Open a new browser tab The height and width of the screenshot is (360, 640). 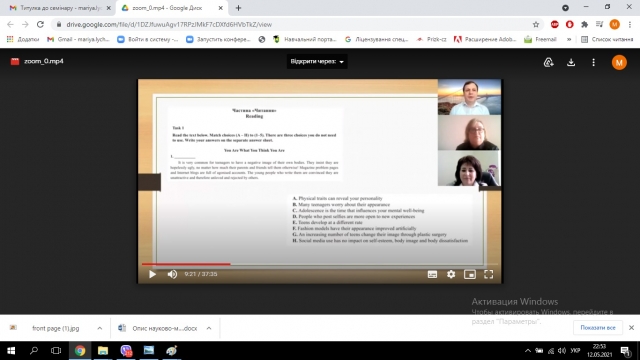tap(238, 8)
